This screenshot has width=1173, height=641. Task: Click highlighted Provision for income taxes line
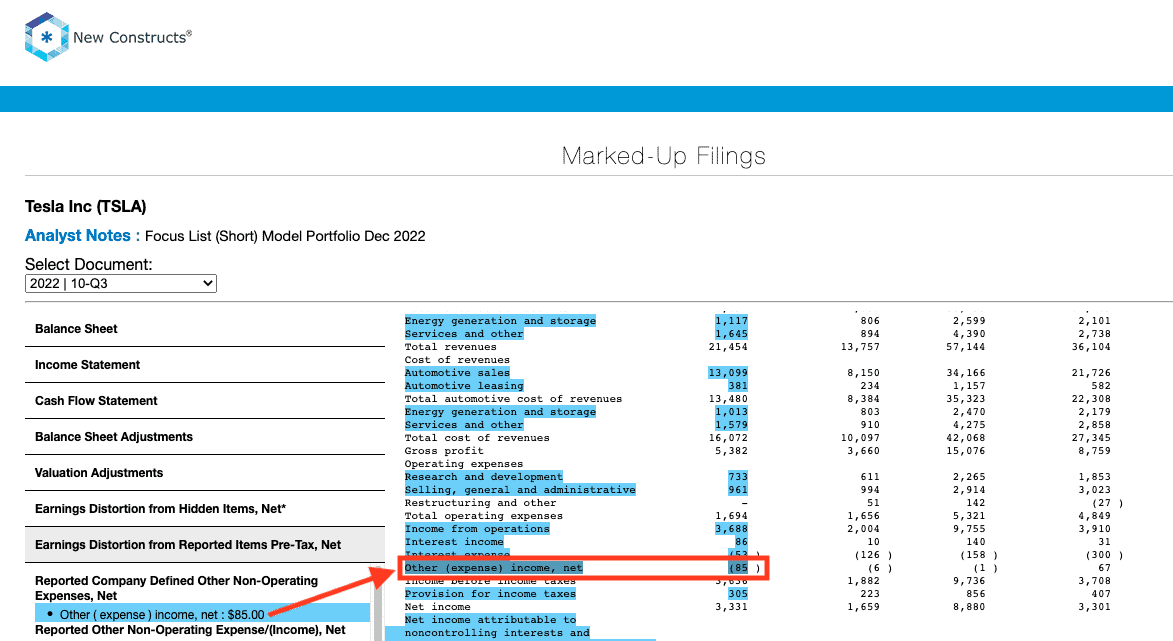pyautogui.click(x=490, y=594)
